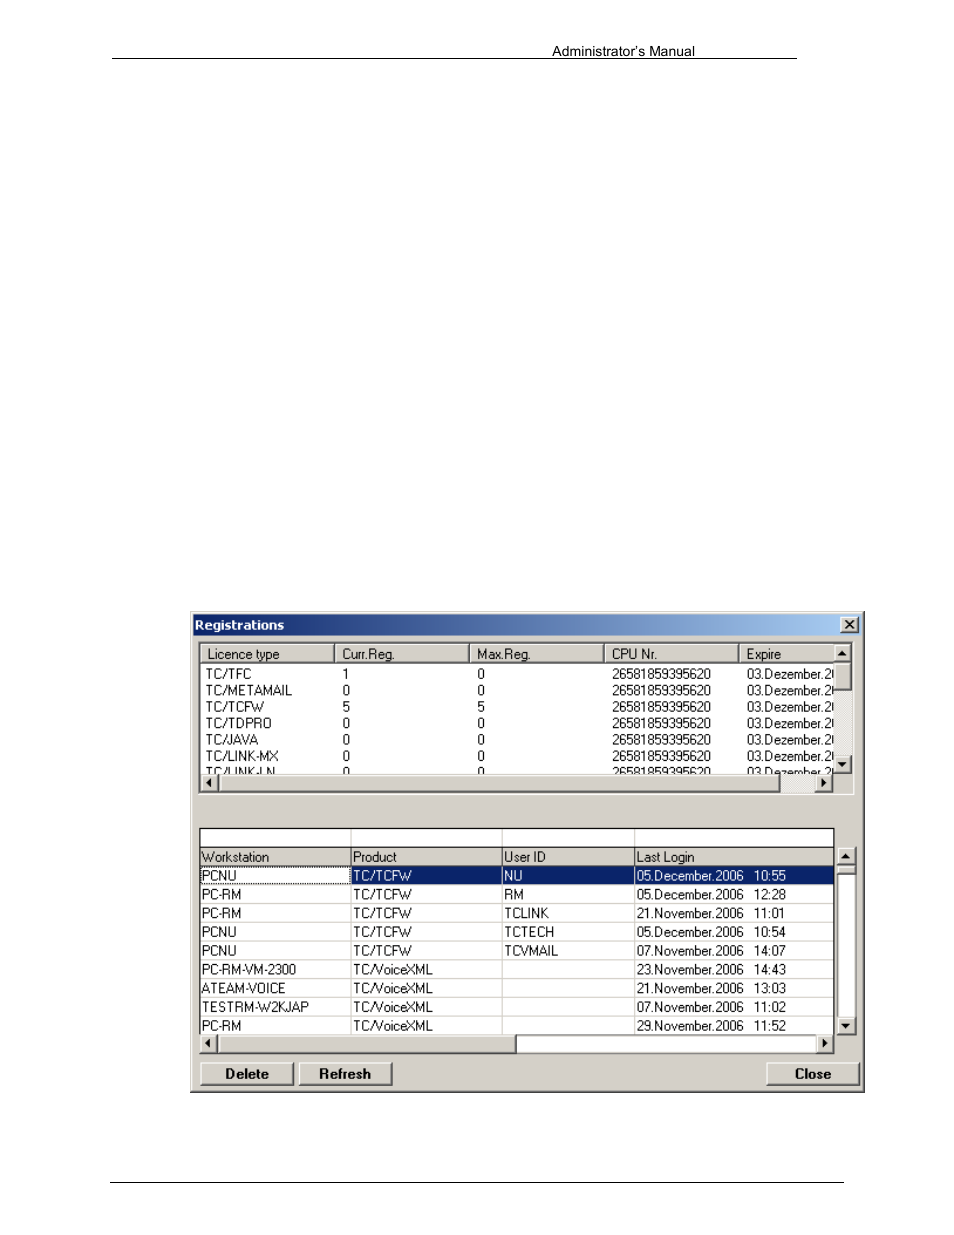
Task: Select the row with user TCVMAIL
Action: click(x=517, y=951)
